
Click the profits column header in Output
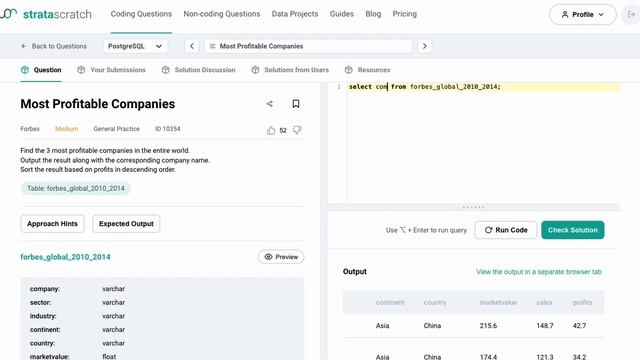(582, 302)
